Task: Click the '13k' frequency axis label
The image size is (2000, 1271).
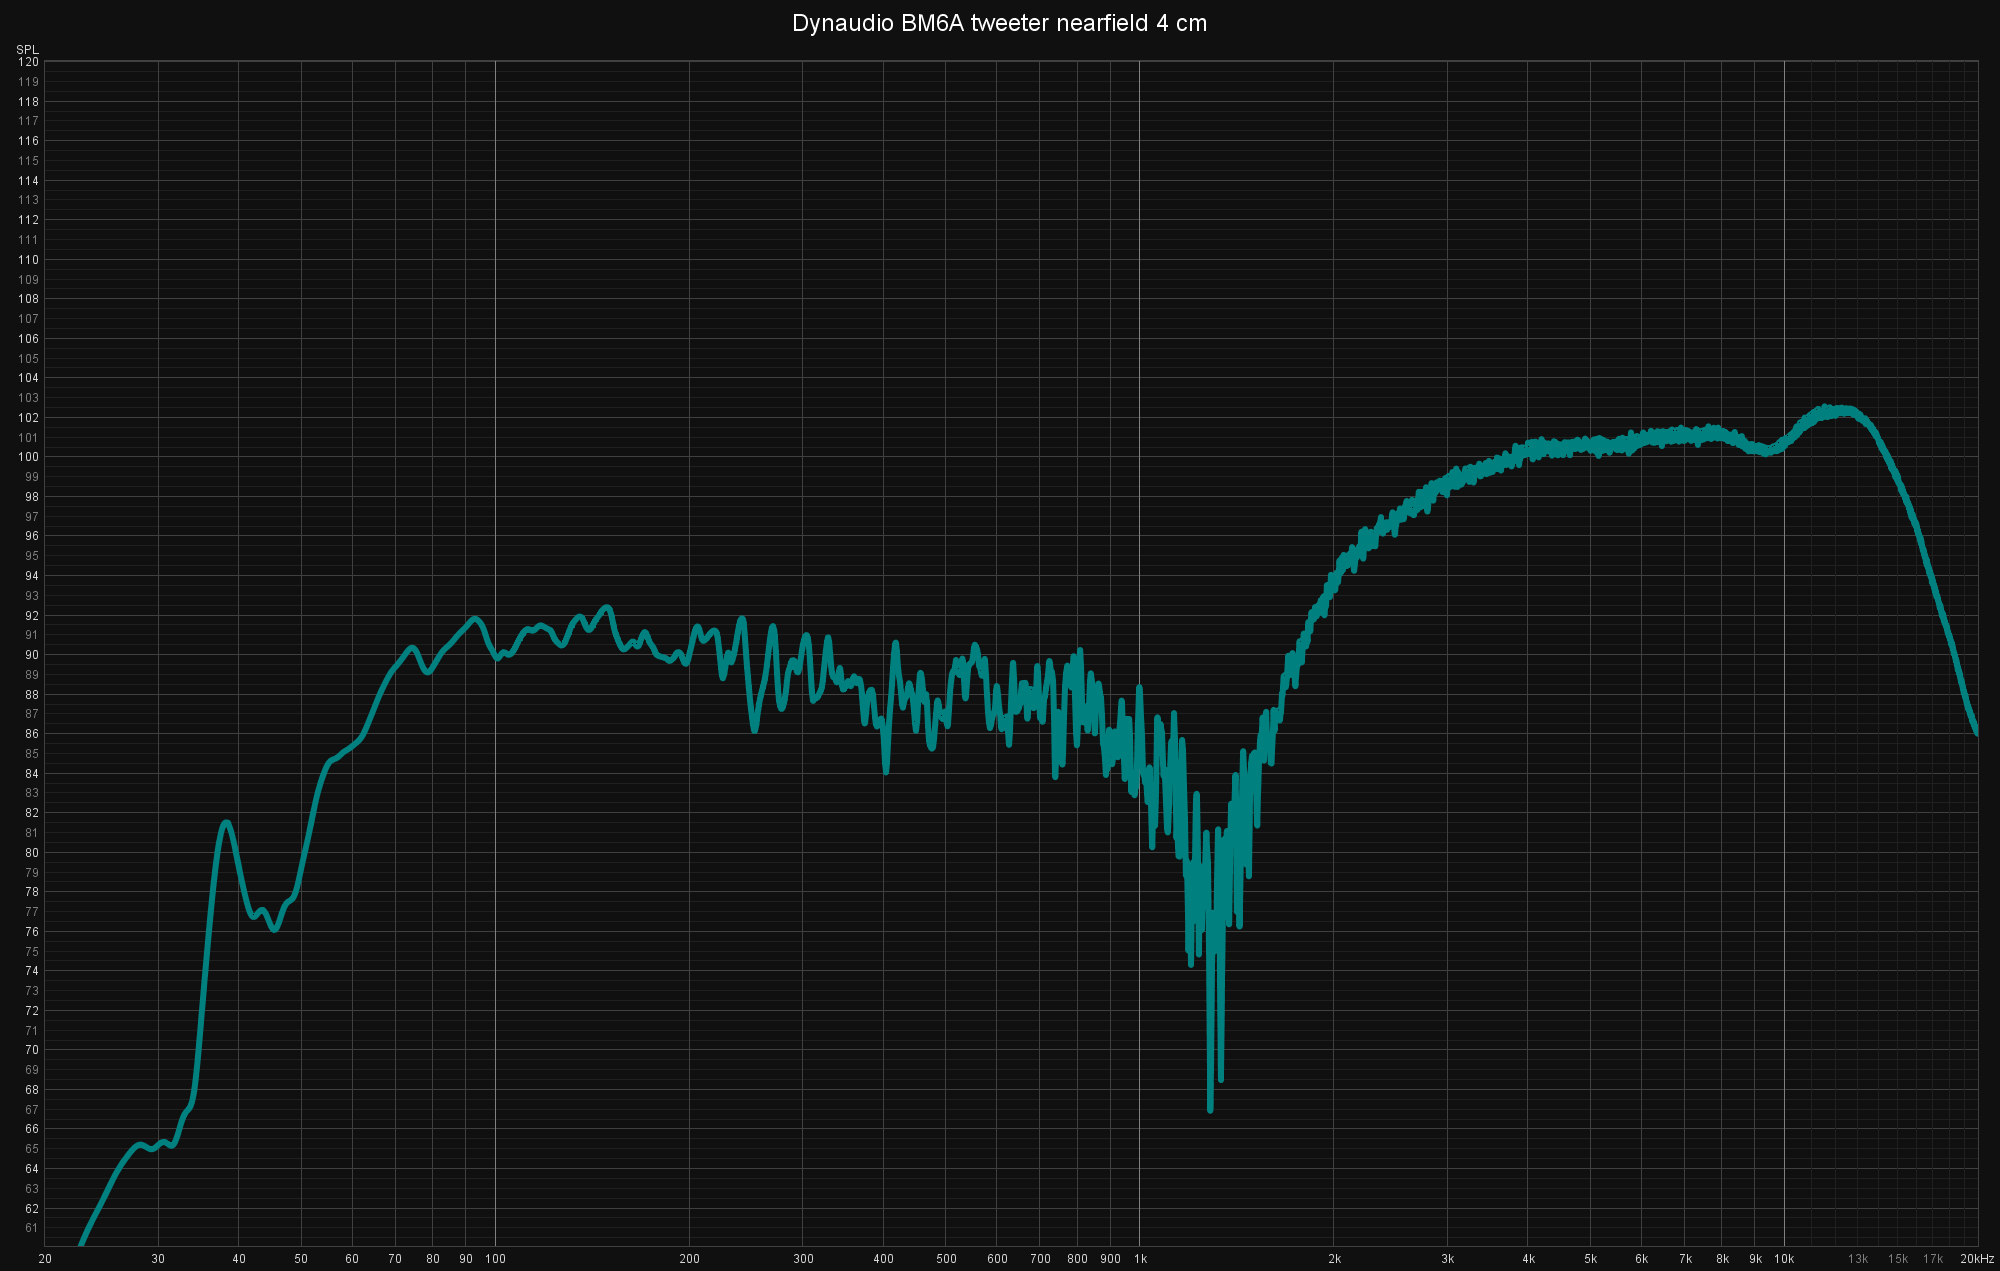Action: [1858, 1259]
